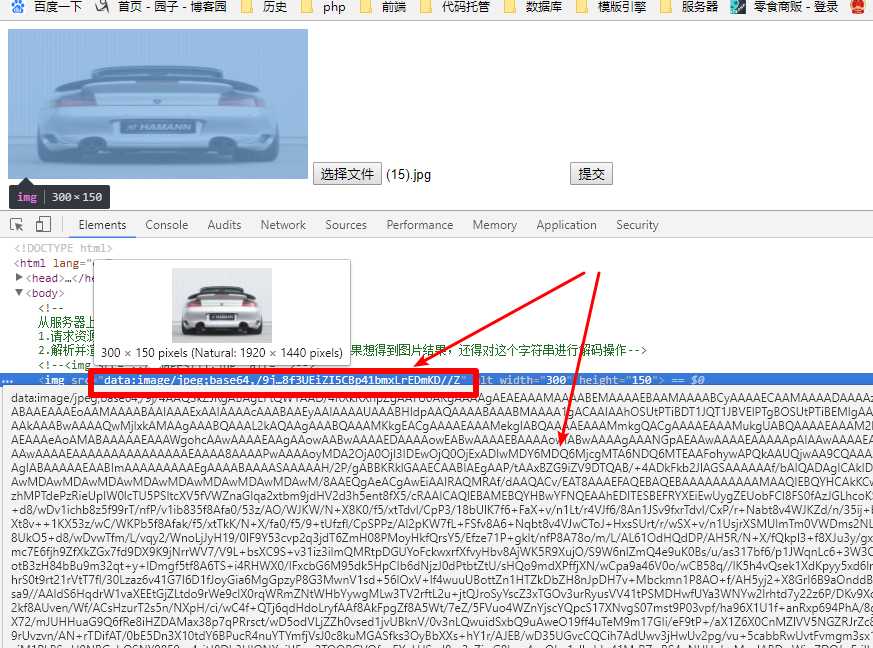Switch to the Application tab
Viewport: 873px width, 648px height.
[x=566, y=225]
